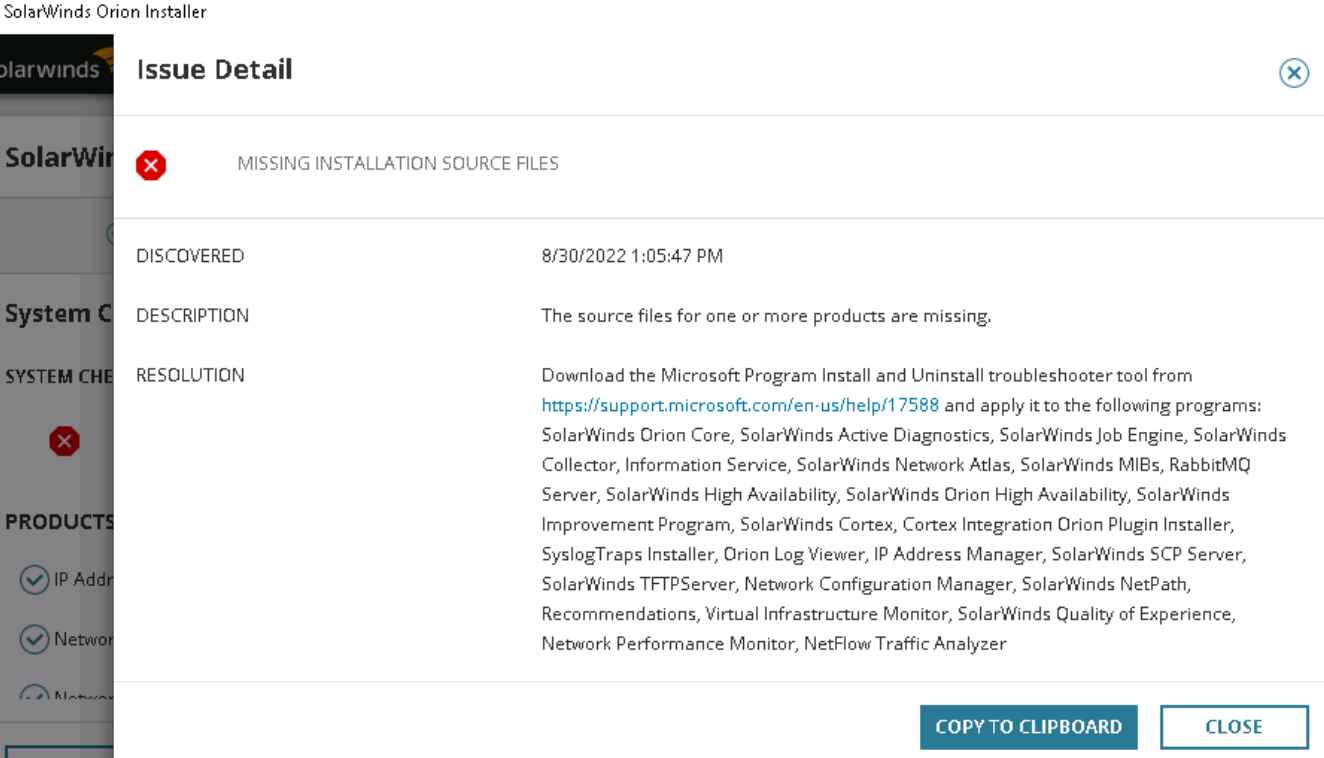Click the Close button
The width and height of the screenshot is (1324, 758).
pos(1234,727)
